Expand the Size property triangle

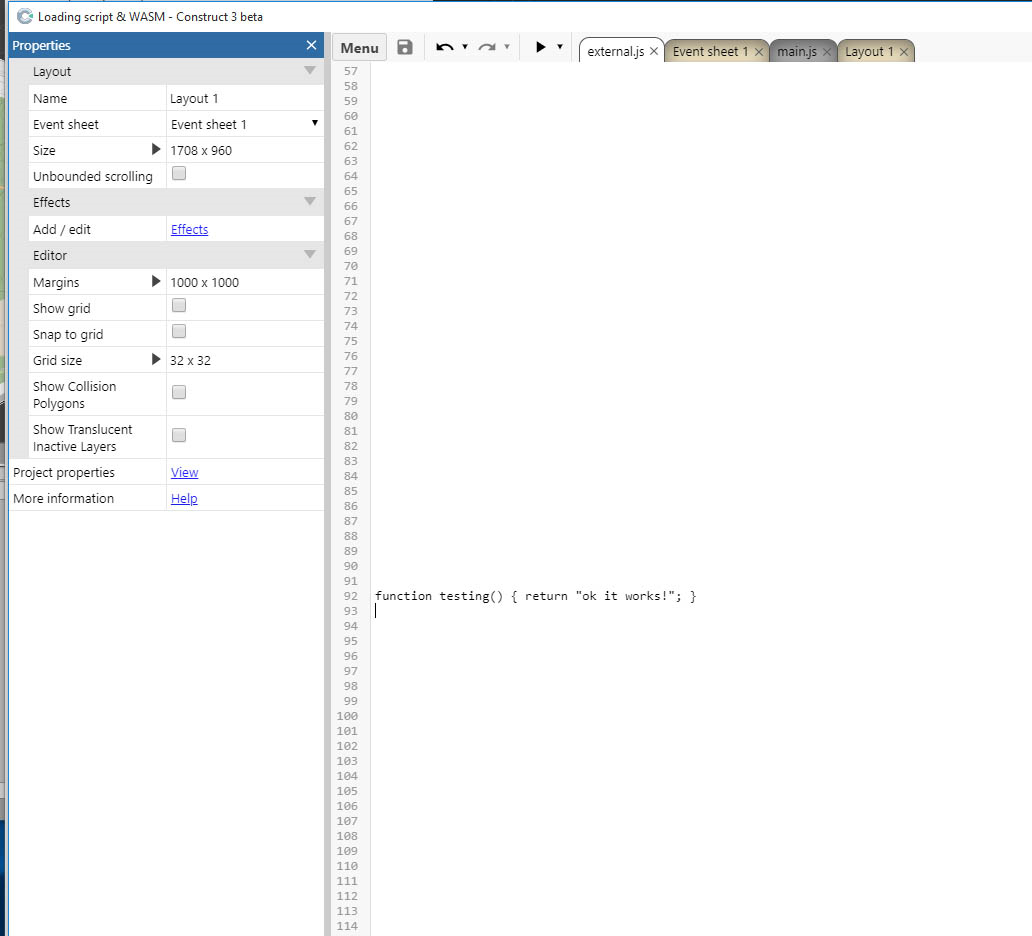tap(156, 149)
